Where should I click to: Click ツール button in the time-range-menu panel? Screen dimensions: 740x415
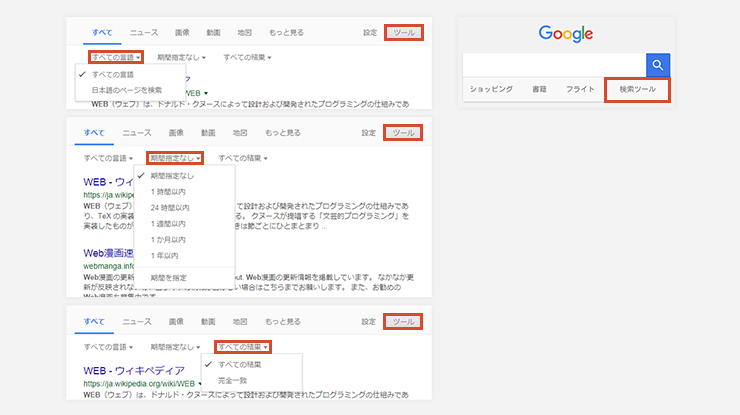pos(403,133)
